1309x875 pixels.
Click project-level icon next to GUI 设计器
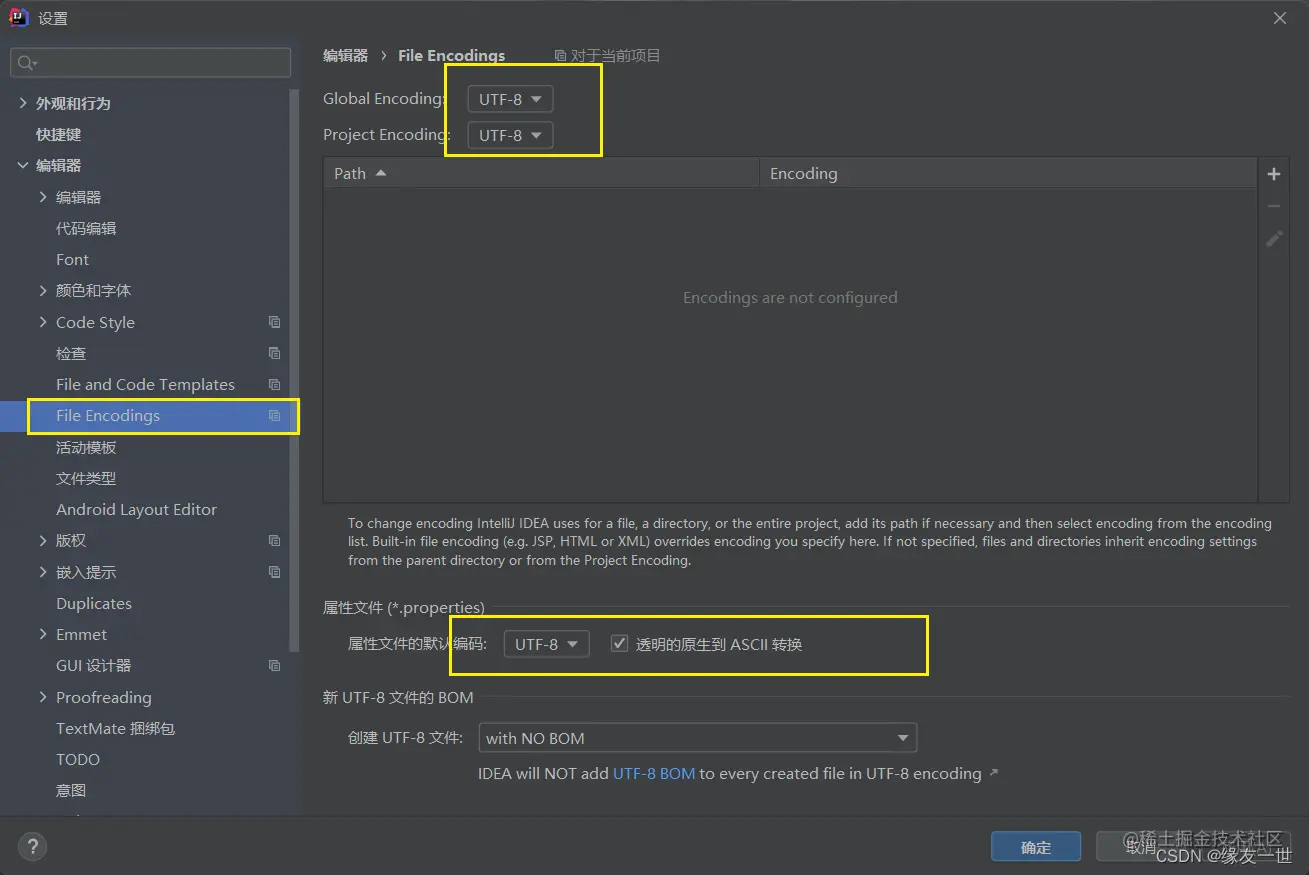(274, 665)
